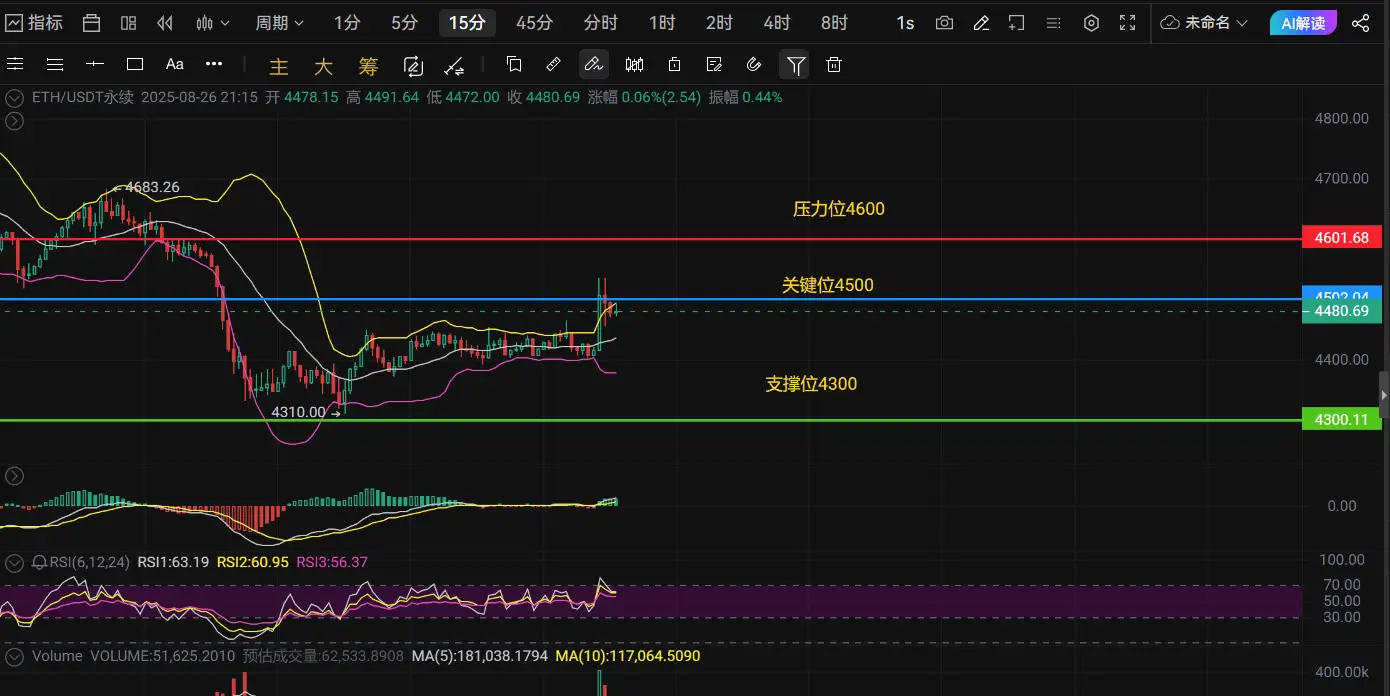Click the note edit icon
This screenshot has width=1390, height=696.
[x=714, y=65]
